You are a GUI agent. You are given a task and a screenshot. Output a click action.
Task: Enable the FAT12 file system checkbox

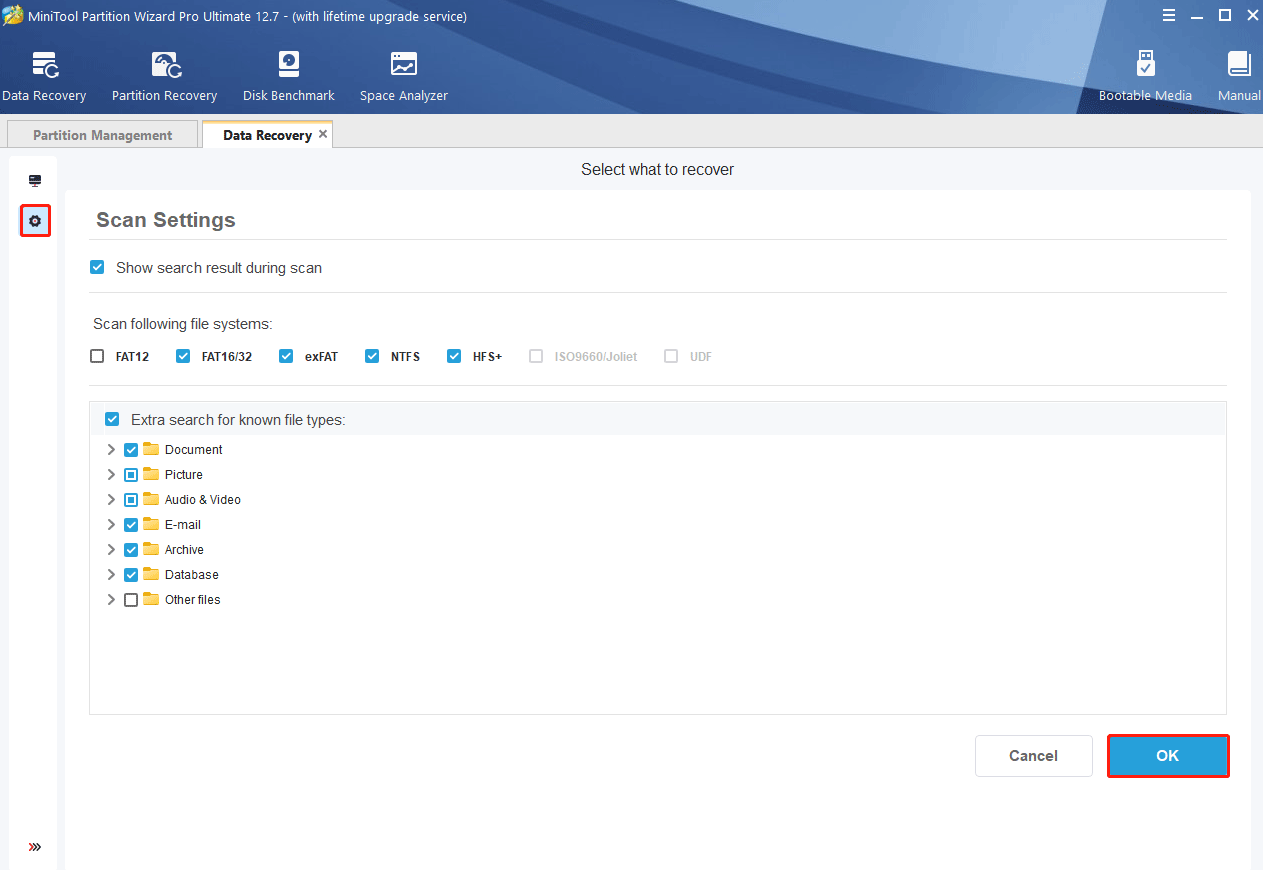pos(97,356)
